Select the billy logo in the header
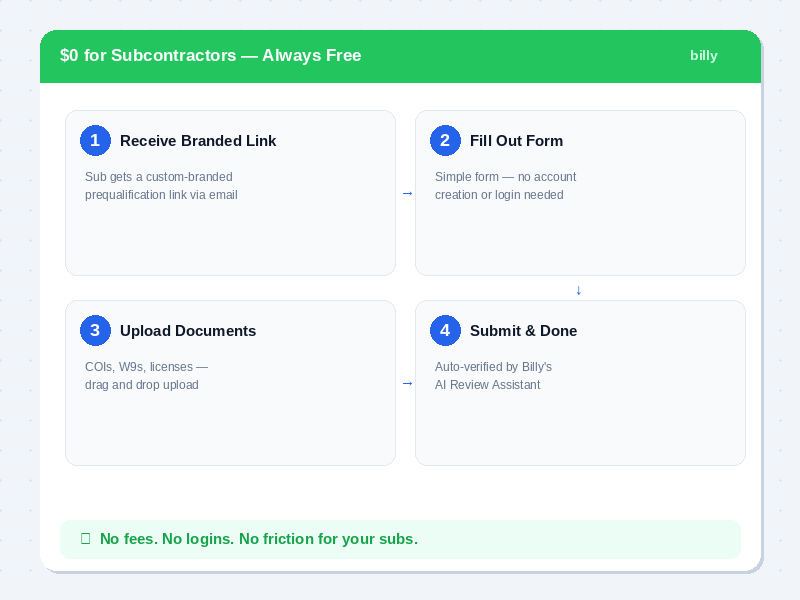This screenshot has height=600, width=800. 704,56
